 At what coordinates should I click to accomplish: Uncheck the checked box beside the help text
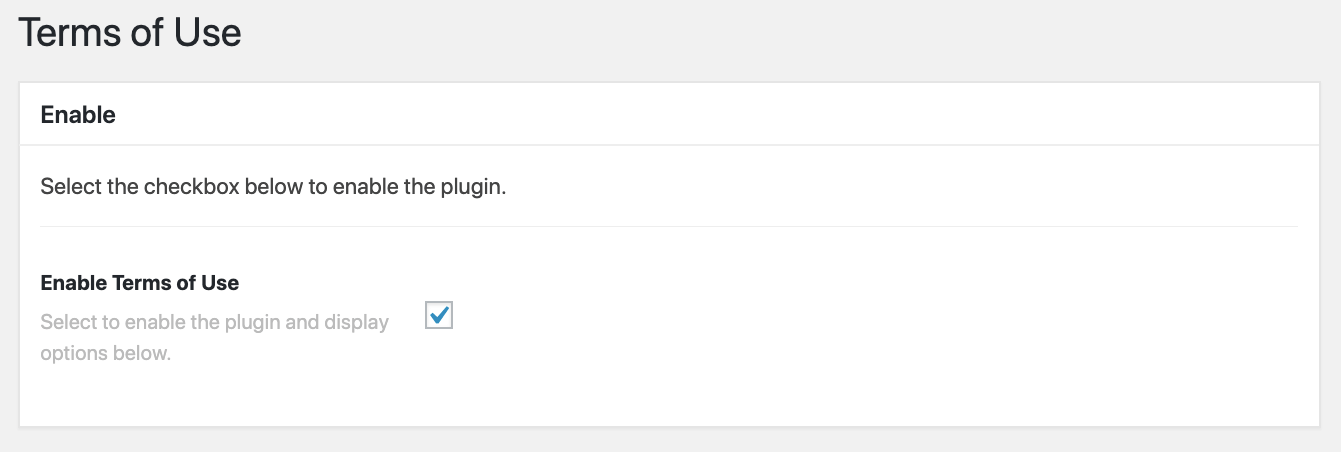(439, 316)
